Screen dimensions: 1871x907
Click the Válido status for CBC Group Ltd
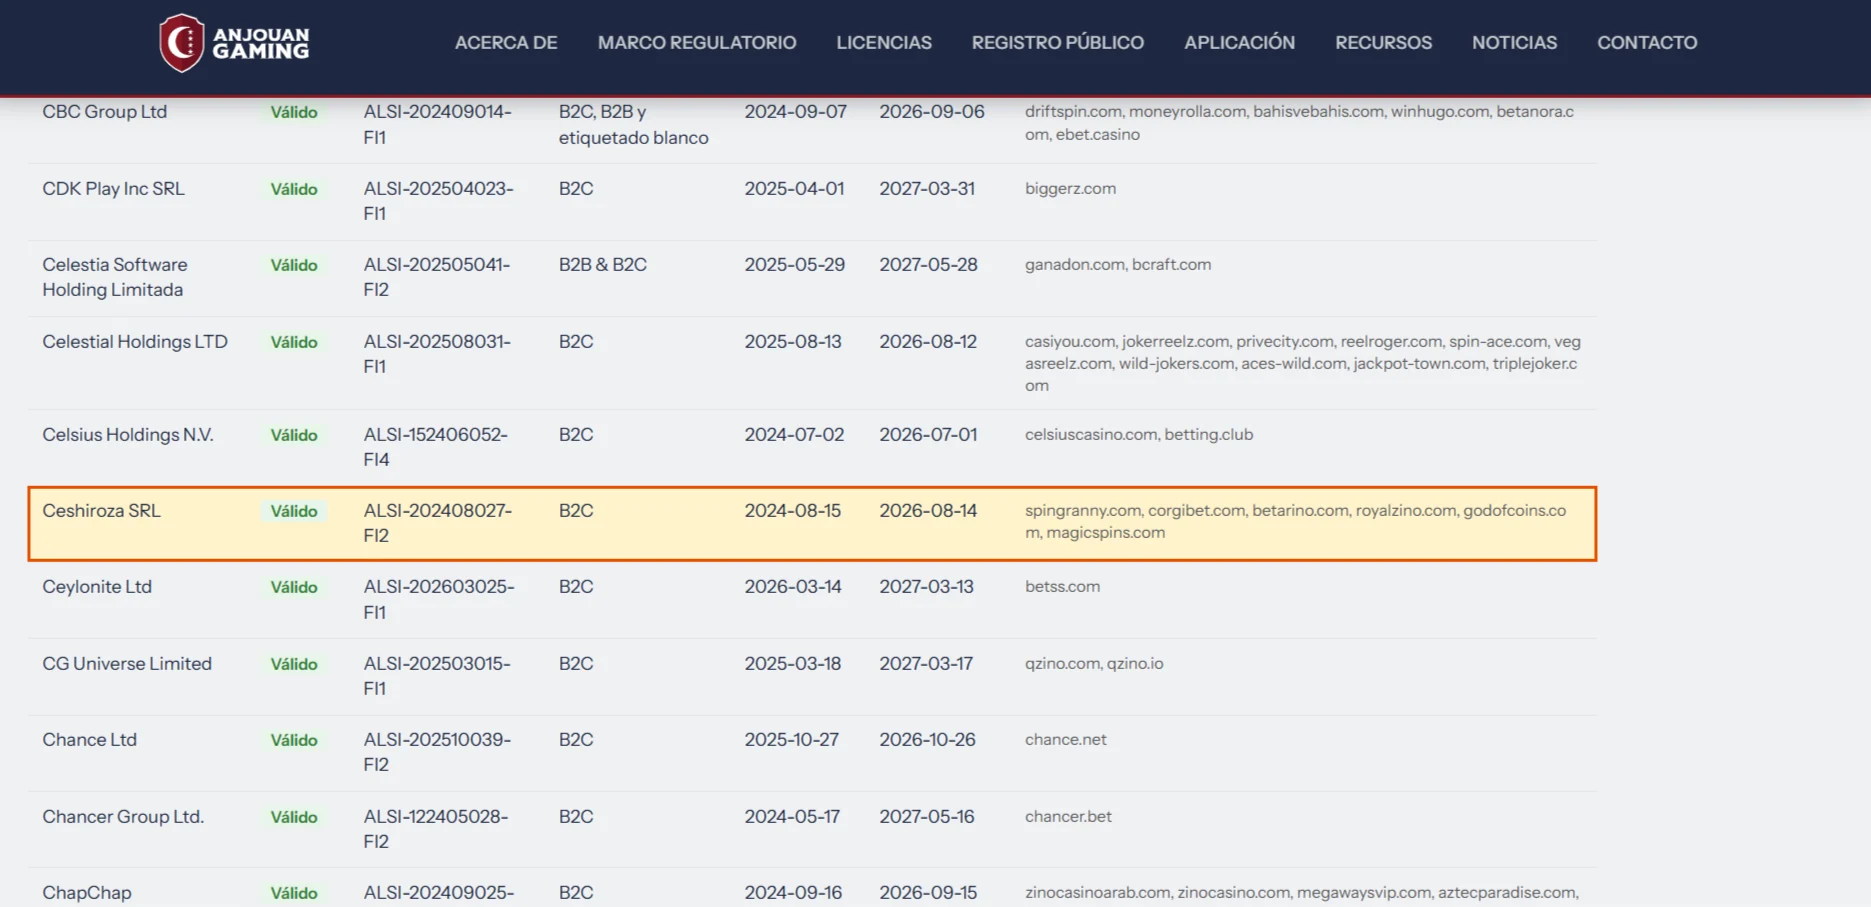[294, 113]
